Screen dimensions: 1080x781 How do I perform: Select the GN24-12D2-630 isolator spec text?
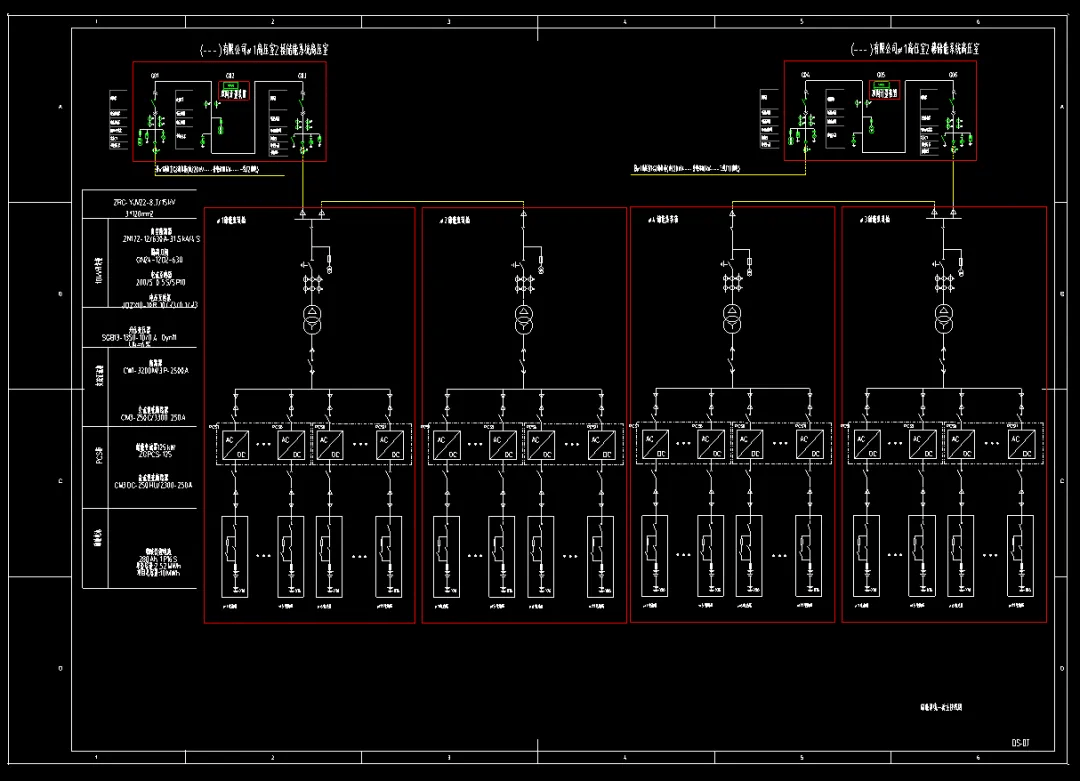[143, 259]
